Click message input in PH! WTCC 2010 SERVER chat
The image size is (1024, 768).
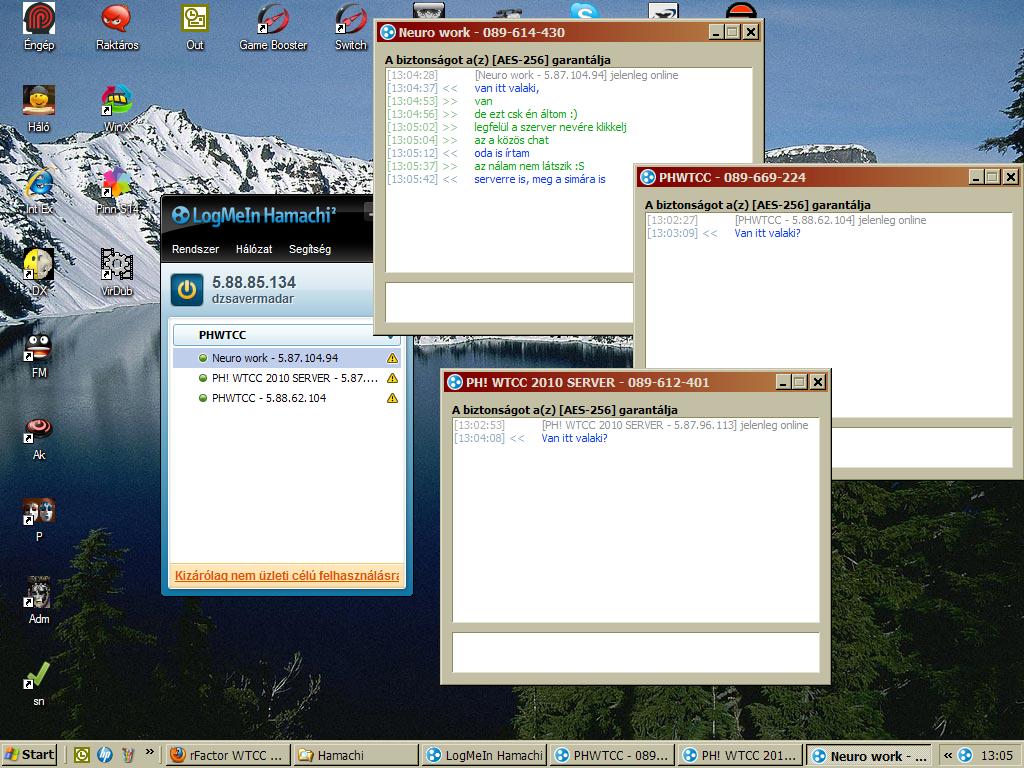pyautogui.click(x=635, y=652)
